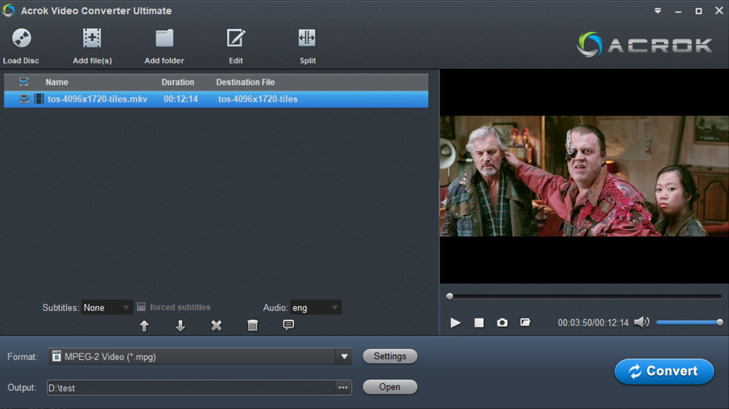The width and height of the screenshot is (729, 409).
Task: Click the preview seek bar handle
Action: pyautogui.click(x=450, y=296)
